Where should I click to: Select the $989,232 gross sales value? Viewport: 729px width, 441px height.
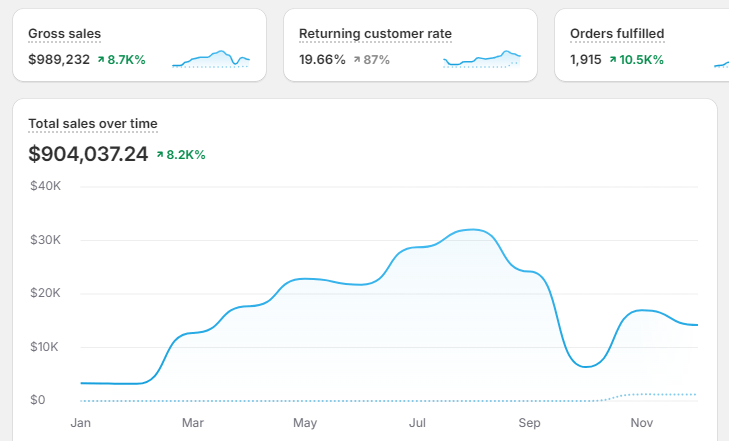click(x=59, y=60)
